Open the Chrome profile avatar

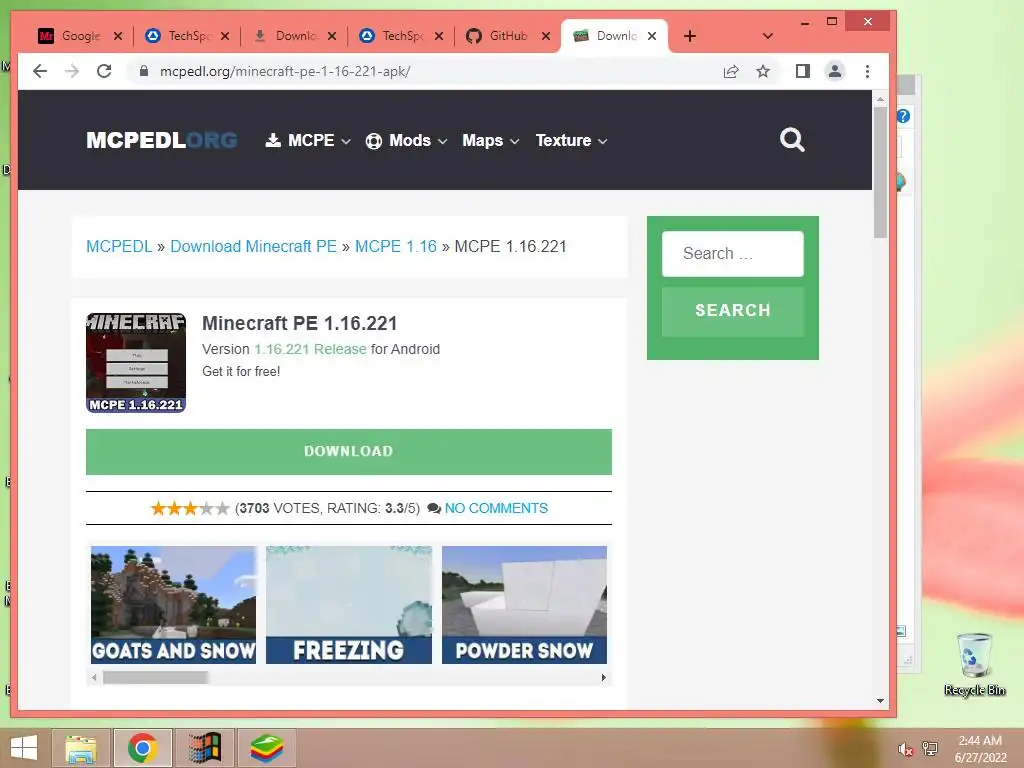point(835,71)
